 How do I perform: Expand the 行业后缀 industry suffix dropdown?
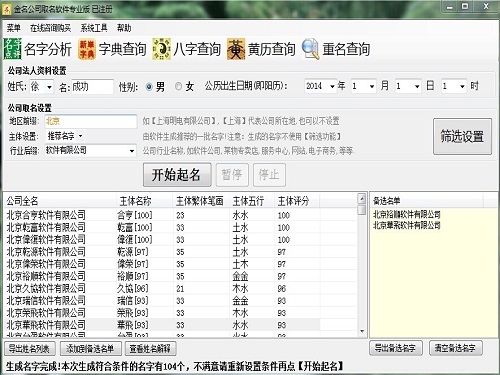pos(132,151)
